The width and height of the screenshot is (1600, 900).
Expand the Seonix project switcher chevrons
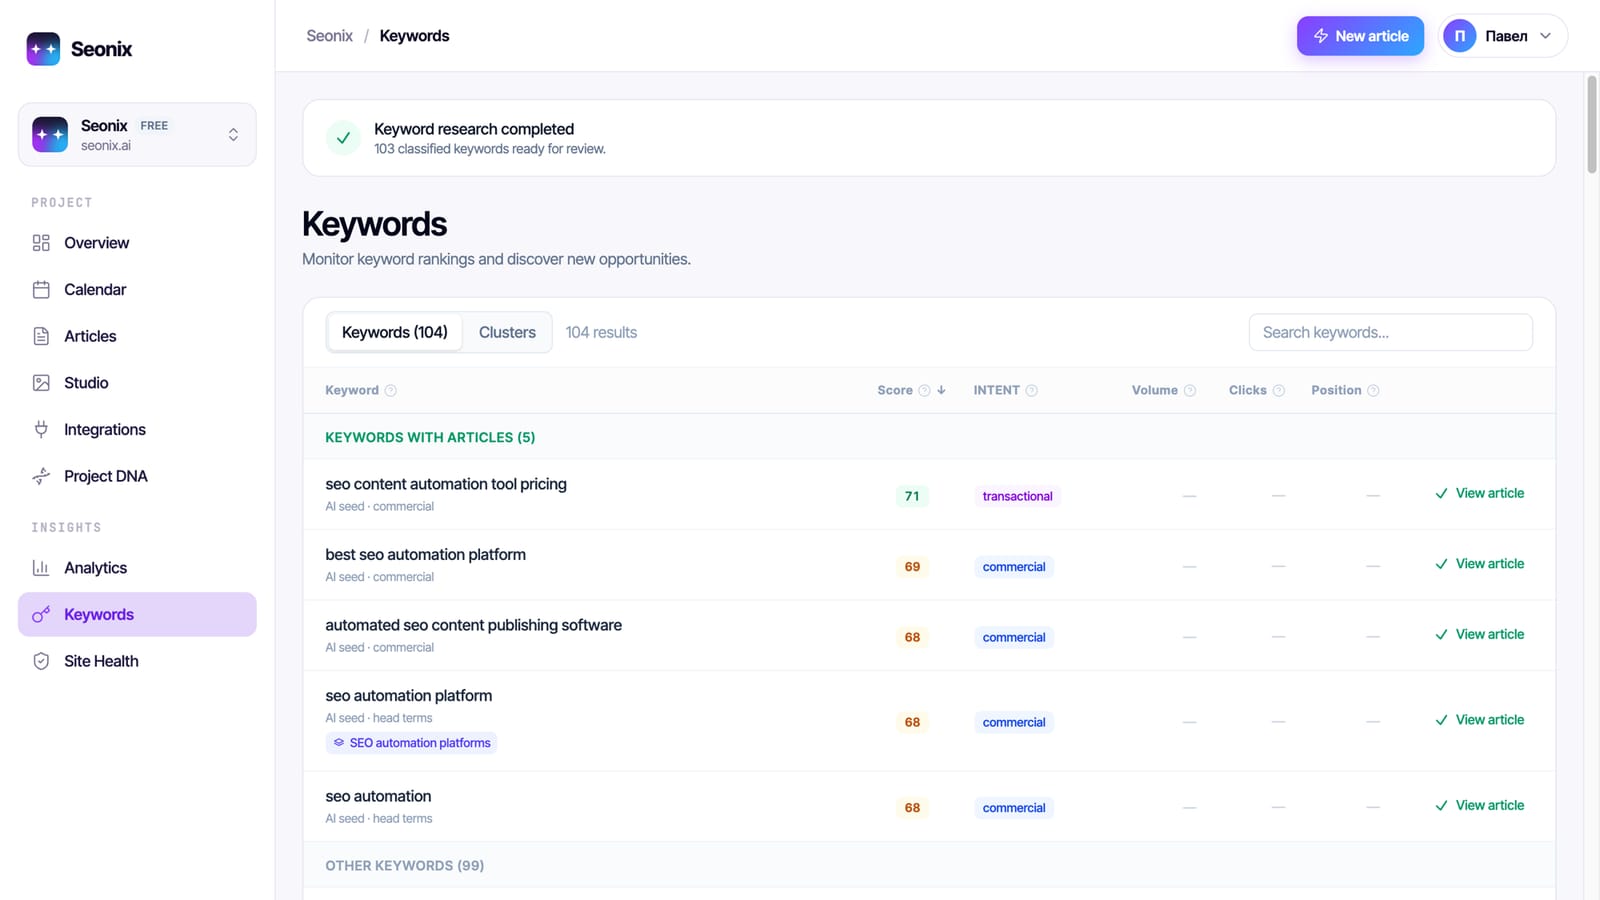(233, 135)
